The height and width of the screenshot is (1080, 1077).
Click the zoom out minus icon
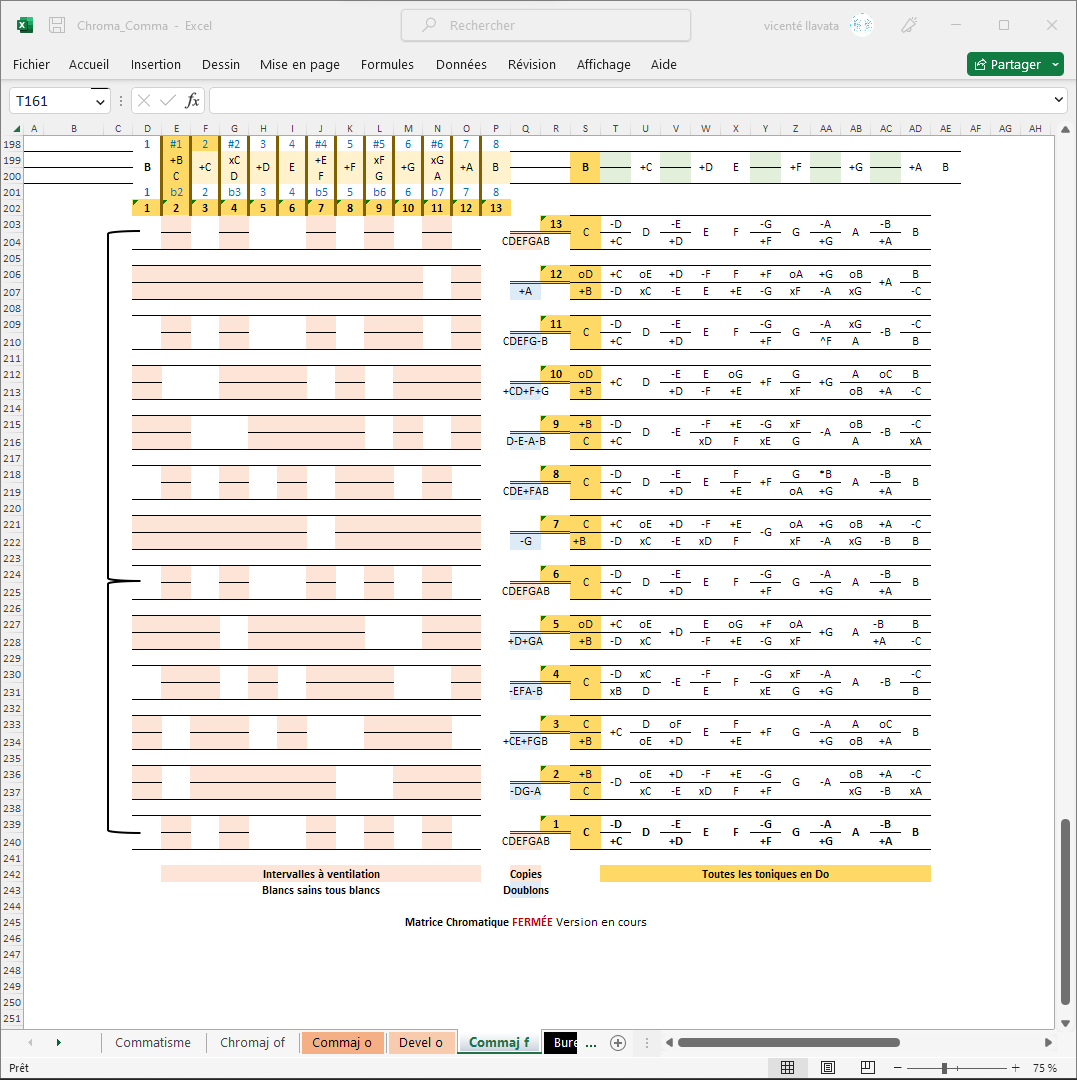pyautogui.click(x=897, y=1068)
